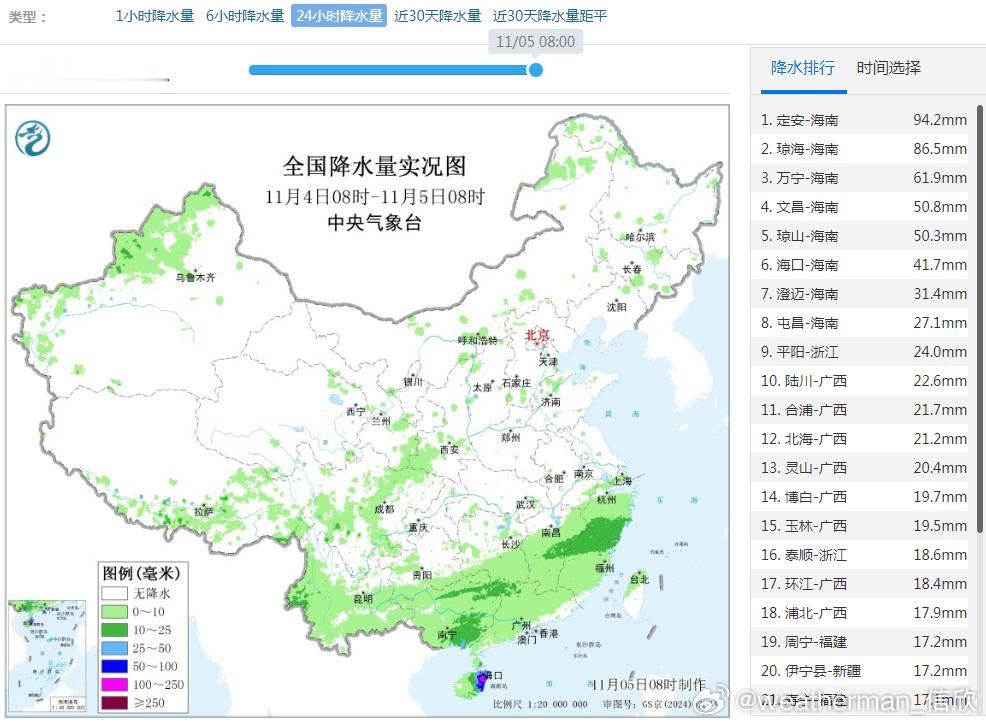Select ranking entry "1. 定安-海南"

(862, 119)
